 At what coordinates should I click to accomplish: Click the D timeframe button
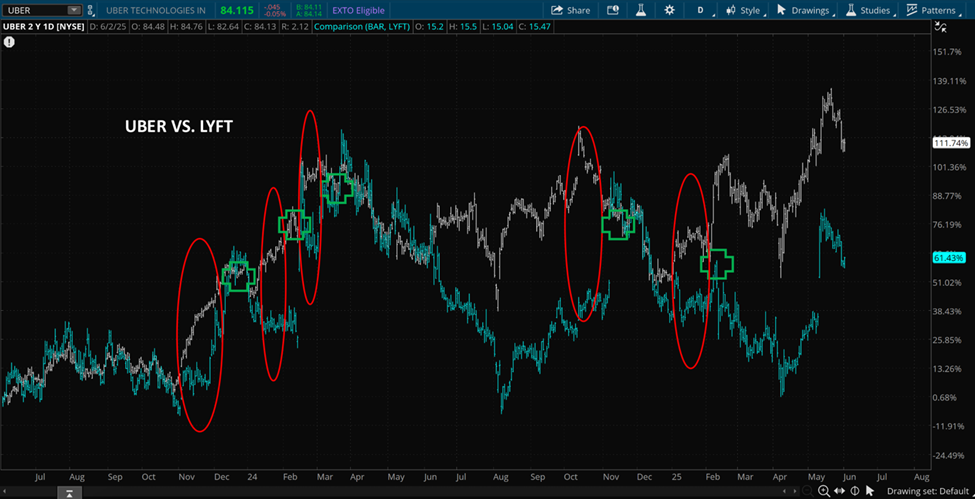tap(700, 10)
